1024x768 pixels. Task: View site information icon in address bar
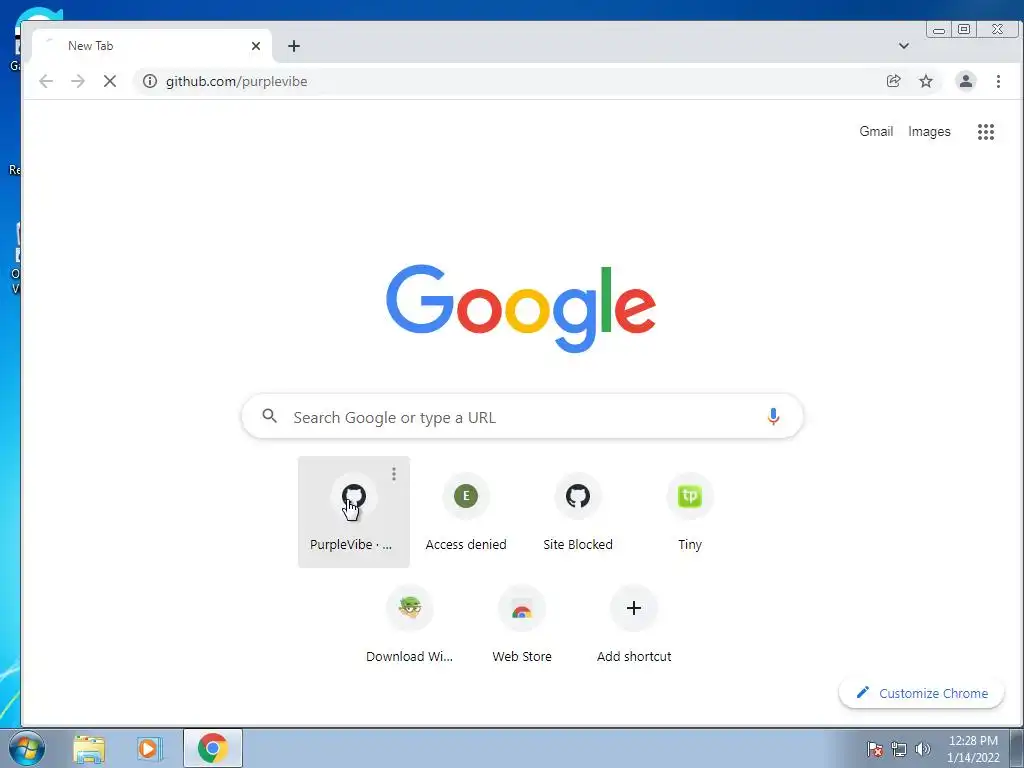click(150, 81)
